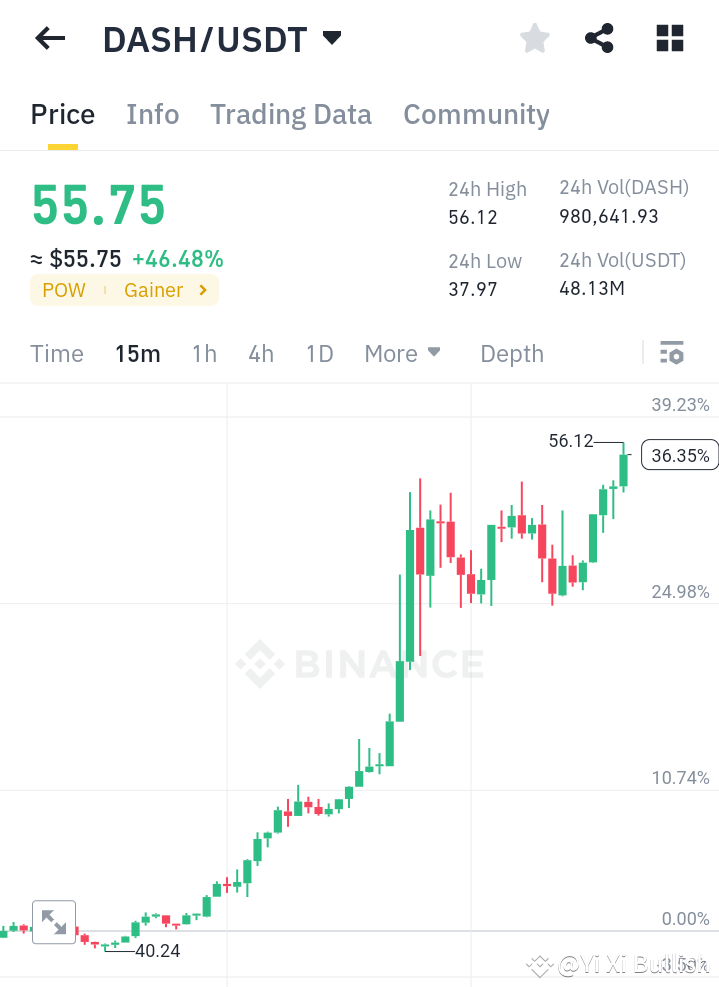Tap the POW tag label

63,290
